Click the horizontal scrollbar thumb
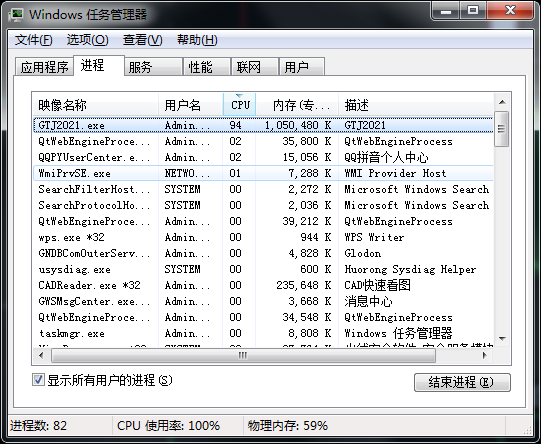 pyautogui.click(x=243, y=355)
